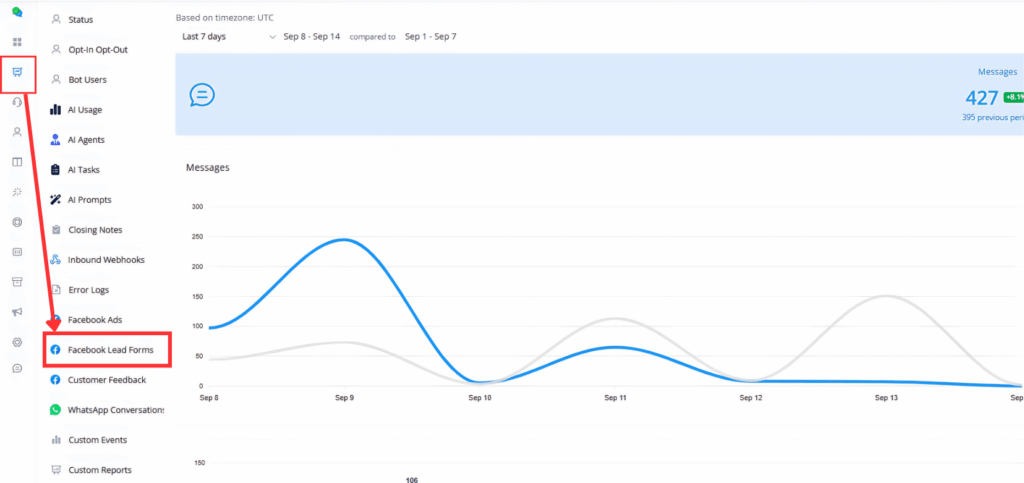Expand the Last 7 days dropdown

pos(228,37)
